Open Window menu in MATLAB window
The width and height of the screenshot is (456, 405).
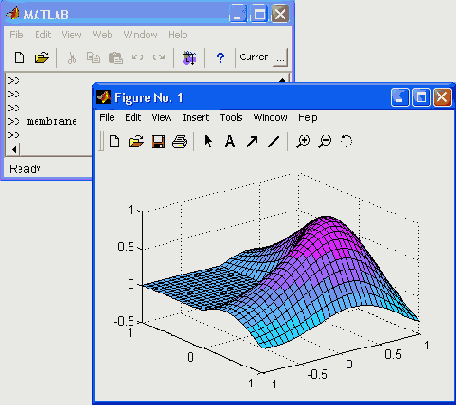click(140, 35)
